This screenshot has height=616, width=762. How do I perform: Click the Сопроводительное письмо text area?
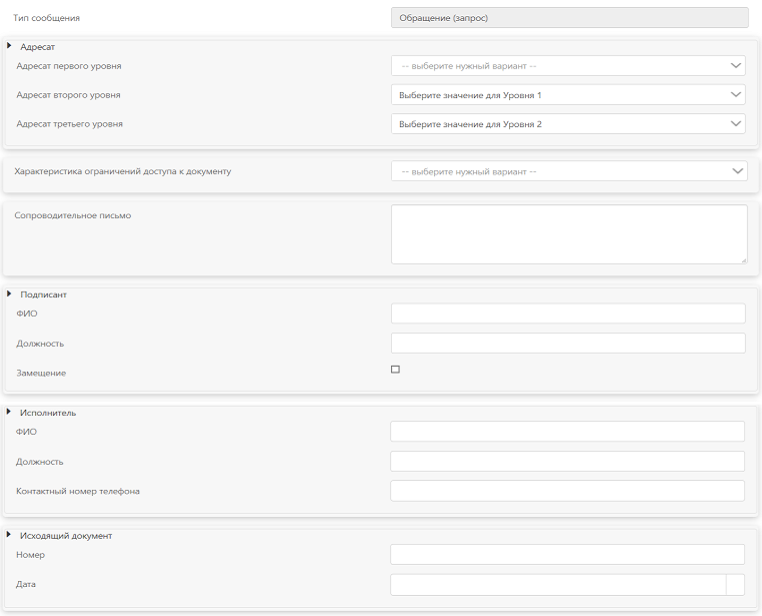click(568, 234)
